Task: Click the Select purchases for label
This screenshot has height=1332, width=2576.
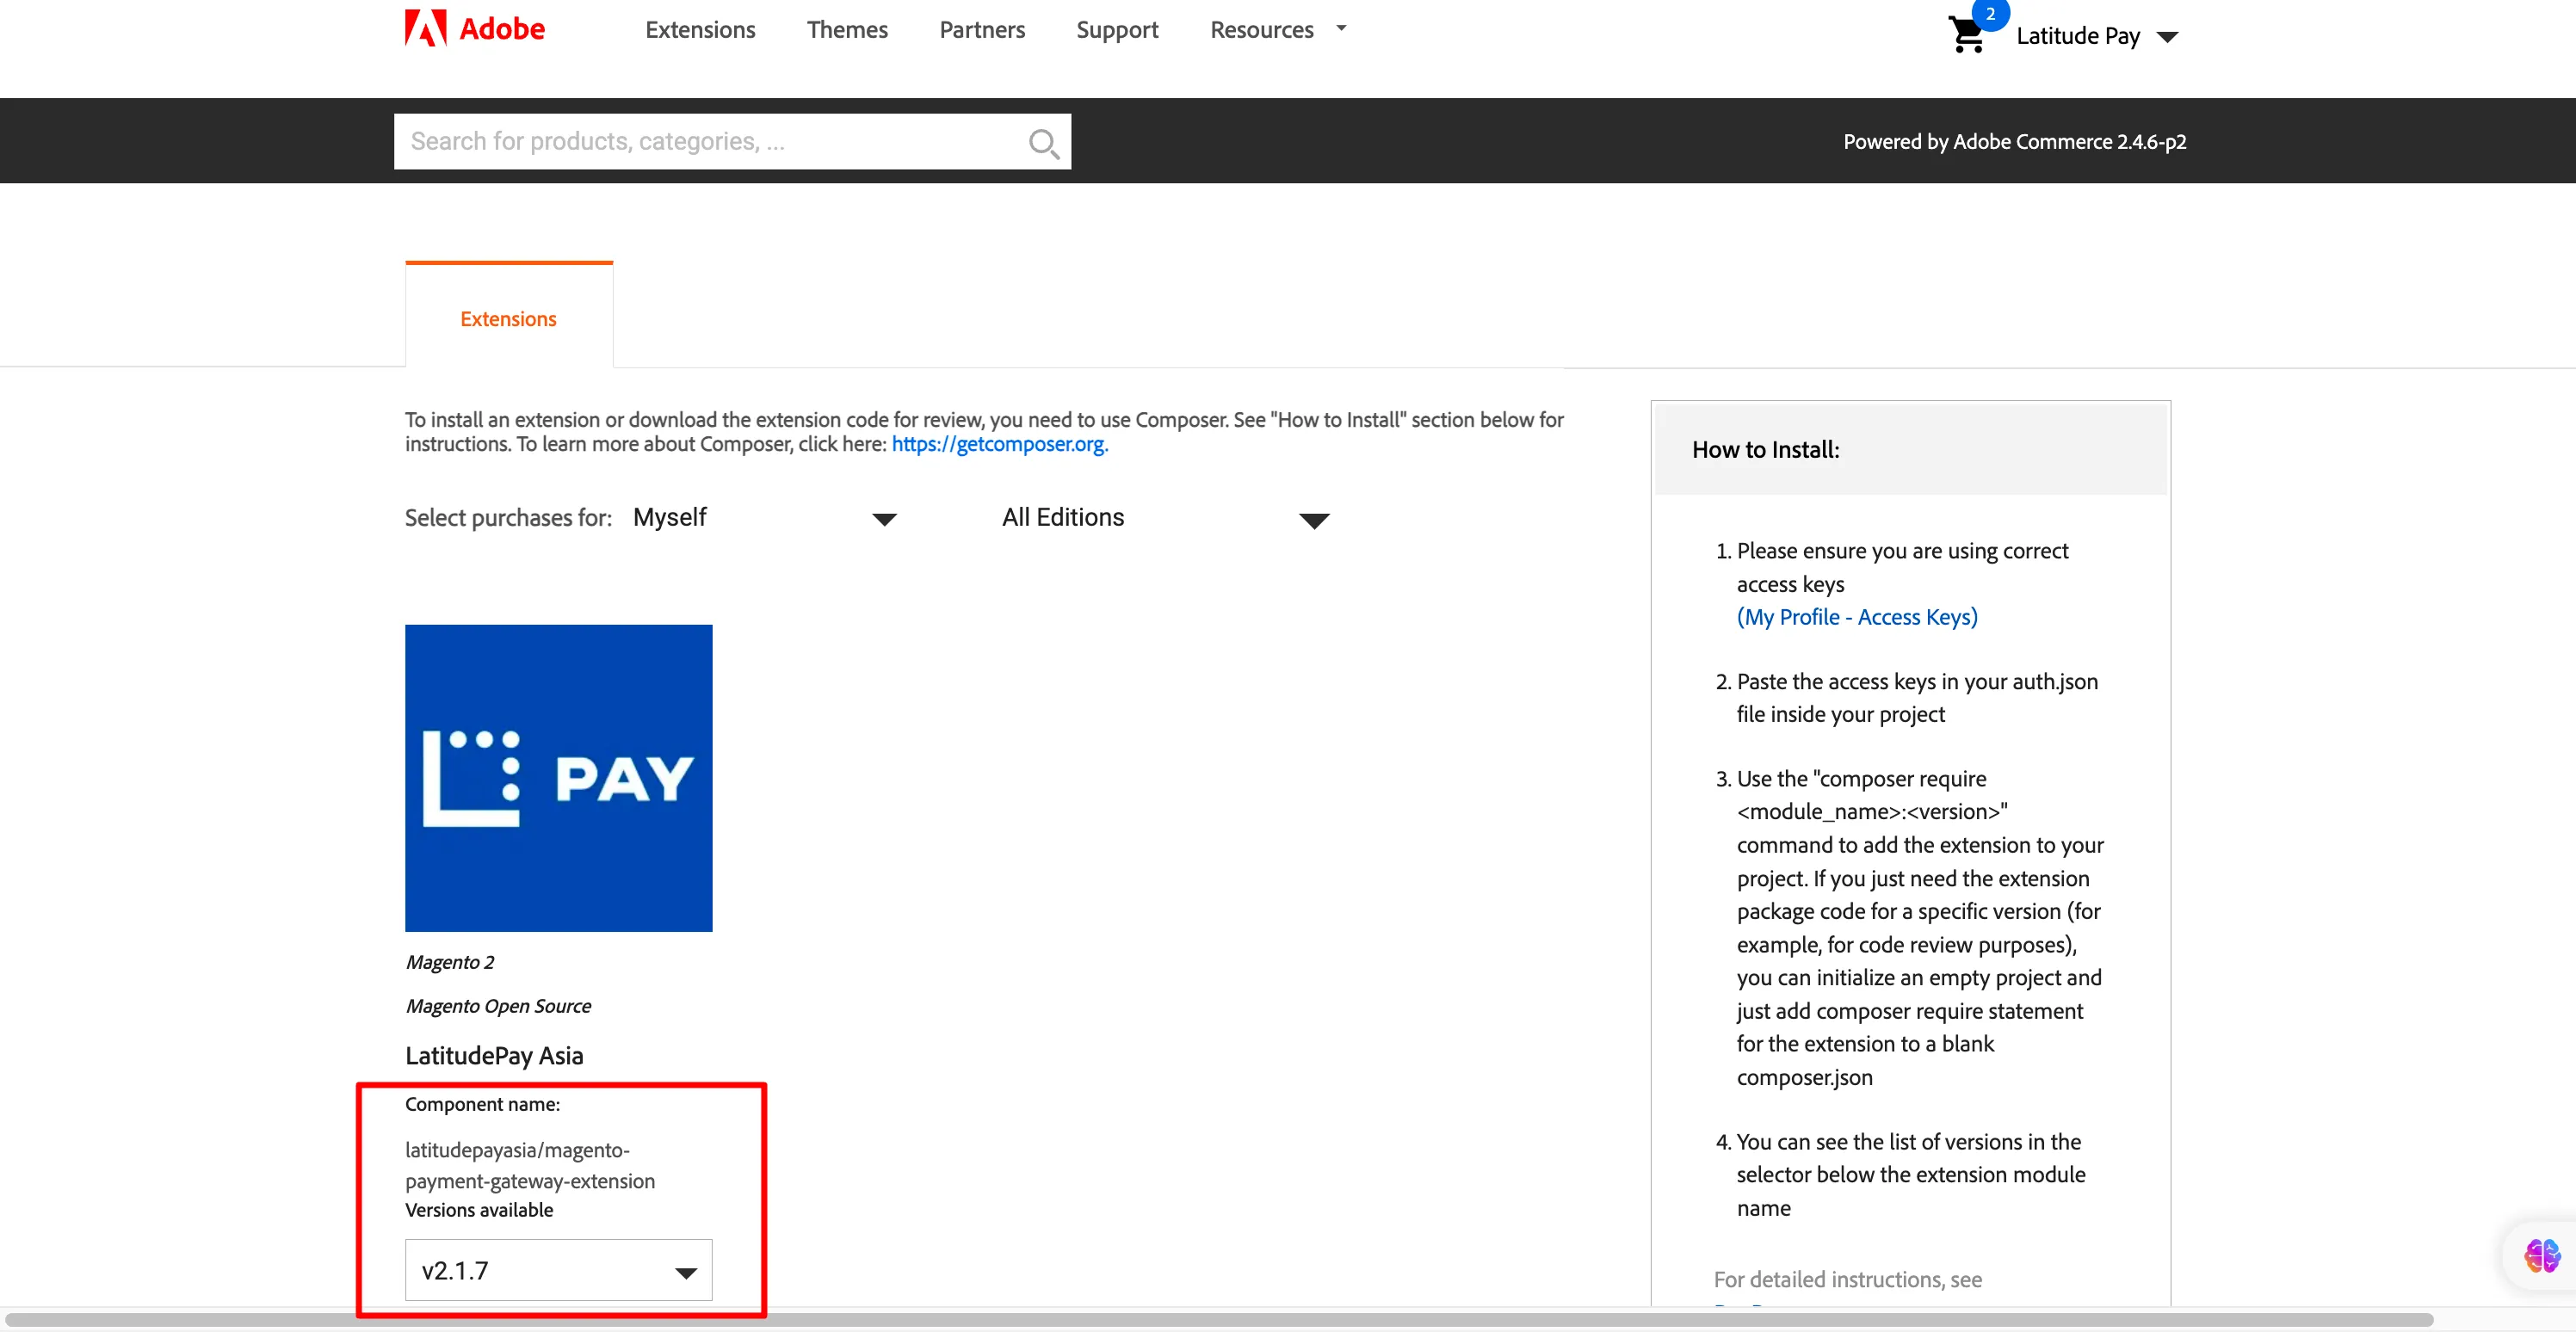Action: [x=508, y=517]
